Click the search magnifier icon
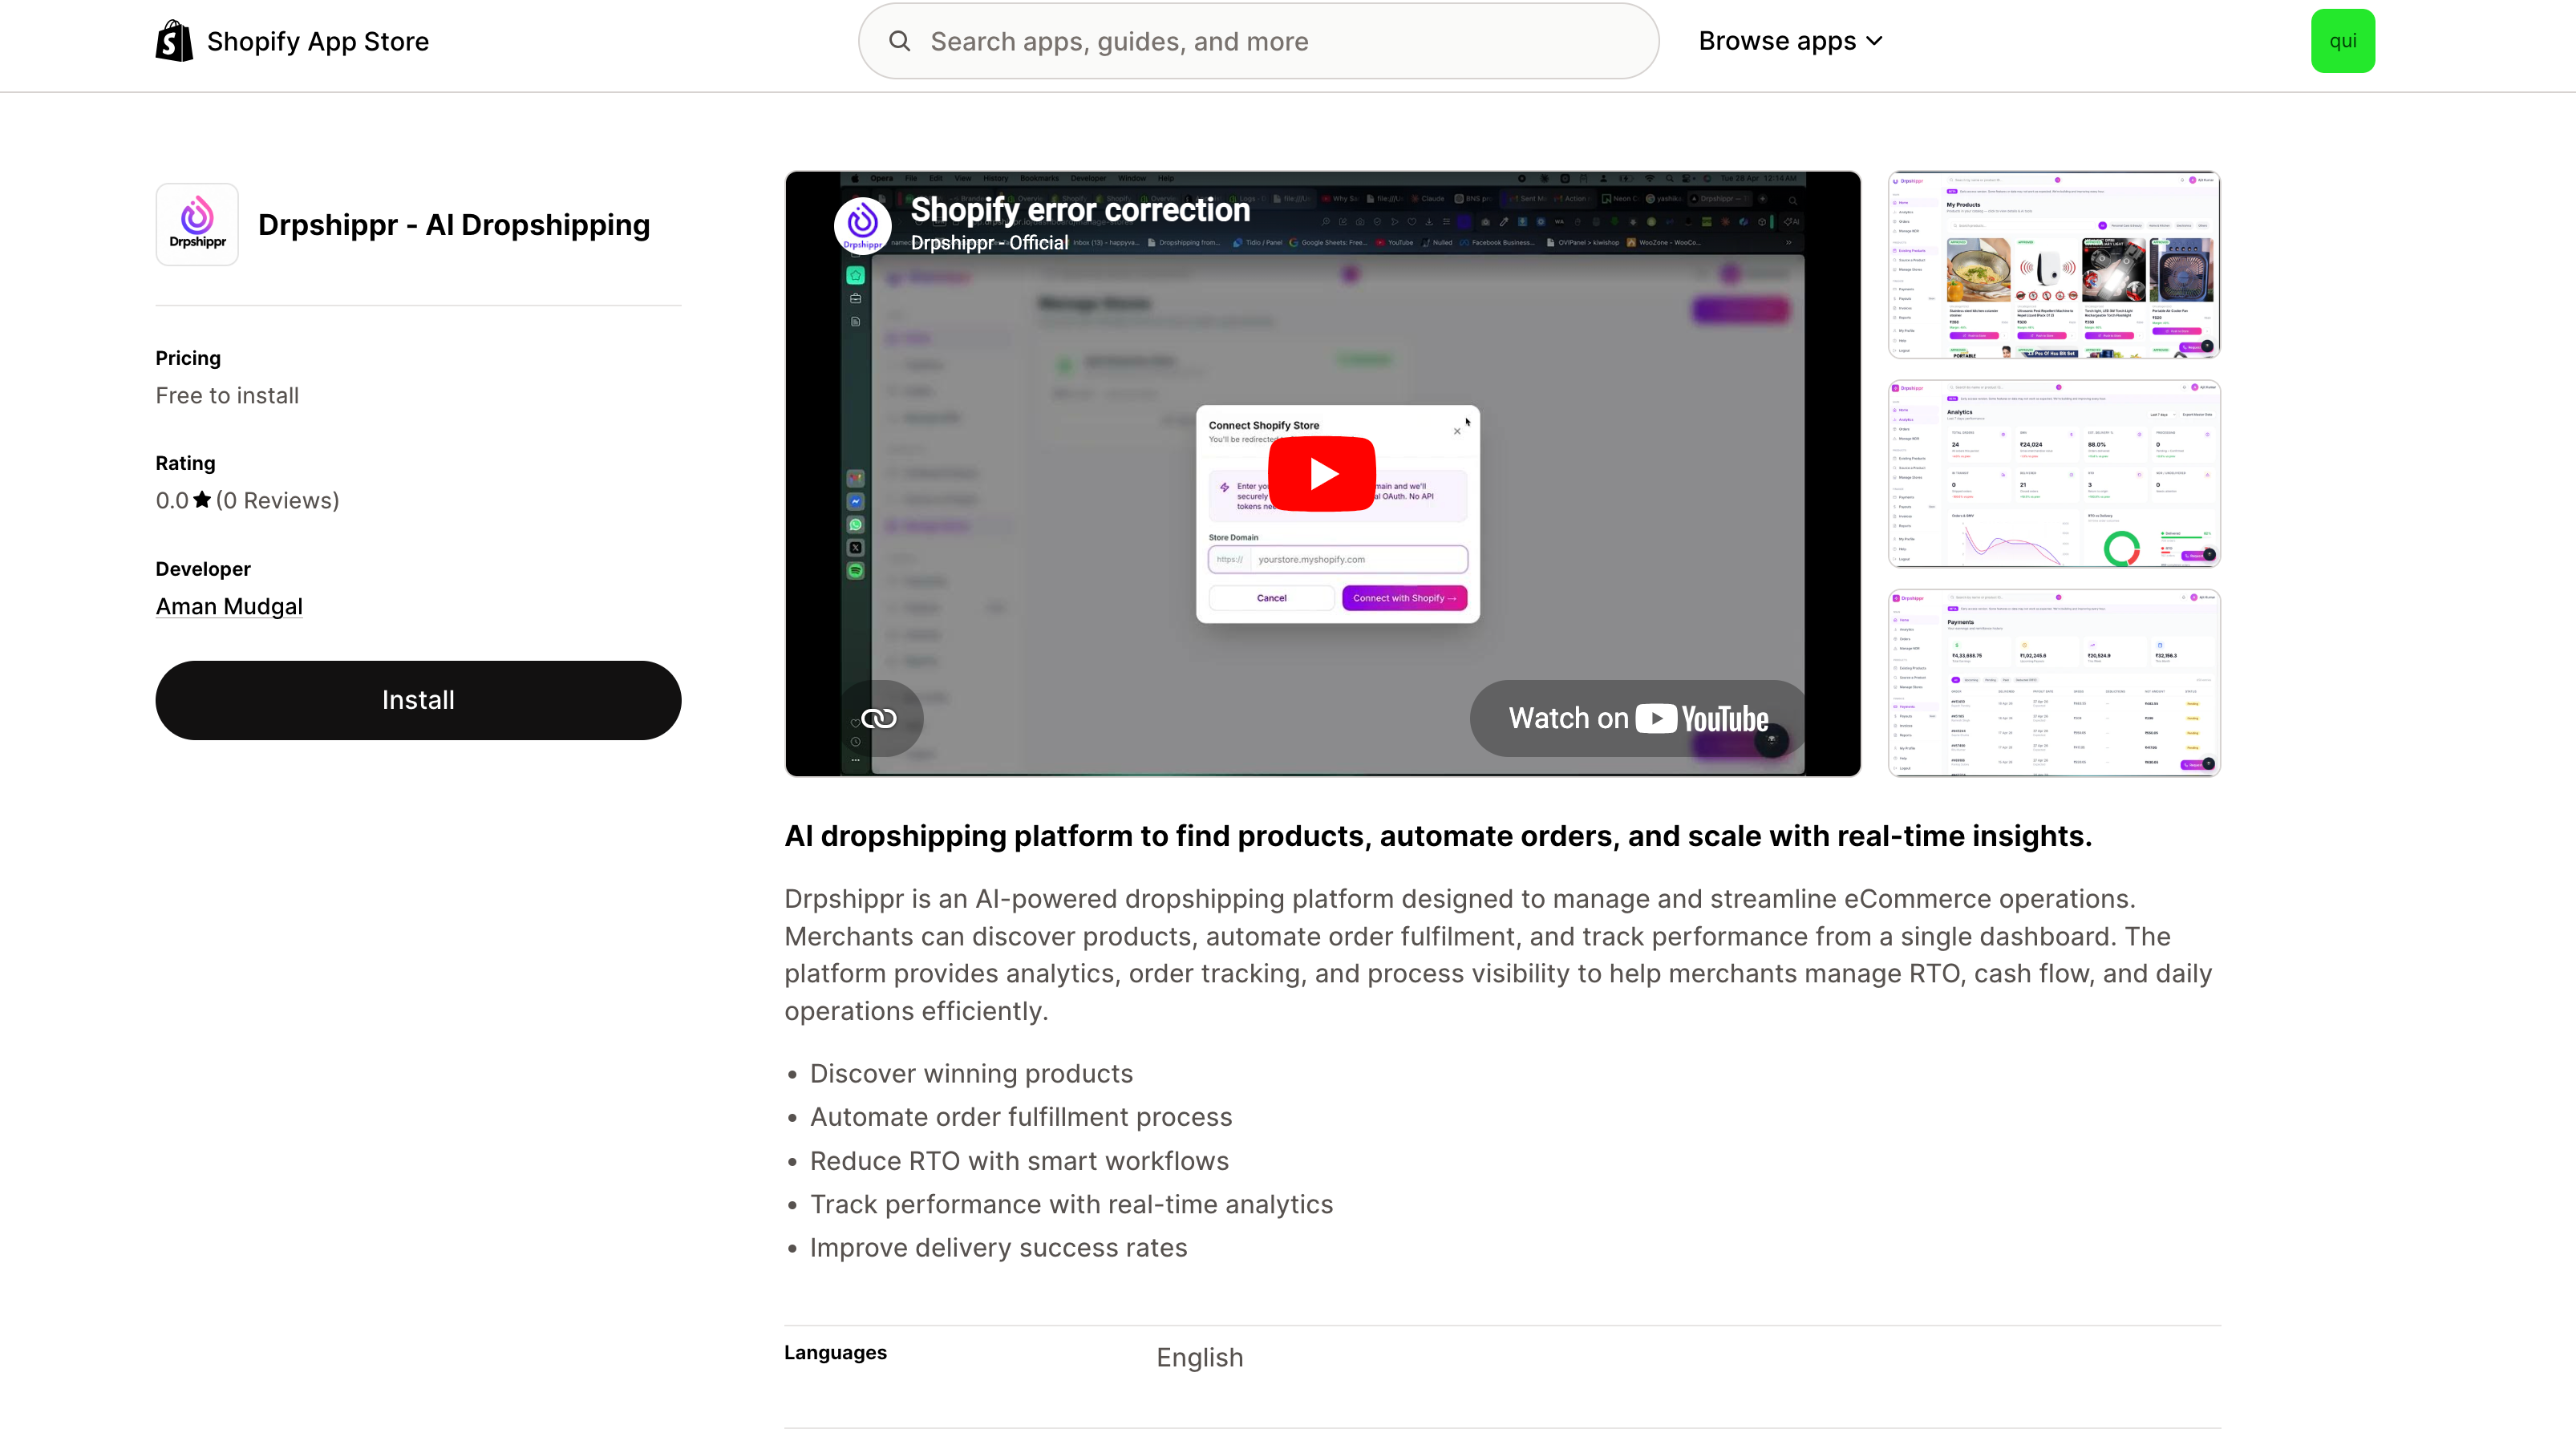The image size is (2576, 1429). (x=899, y=41)
